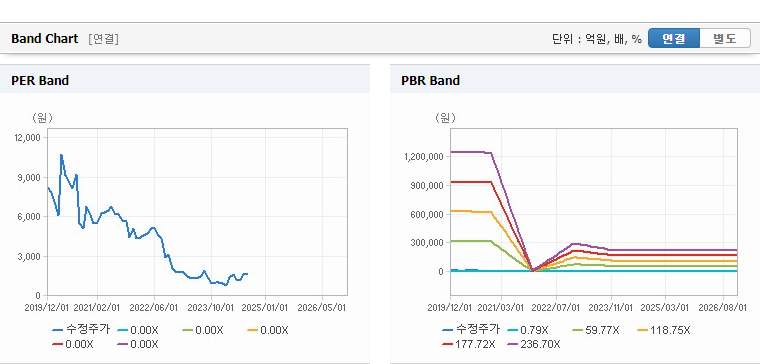This screenshot has height=364, width=760.
Task: Click the (원) unit label above PBR chart
Action: pos(445,118)
